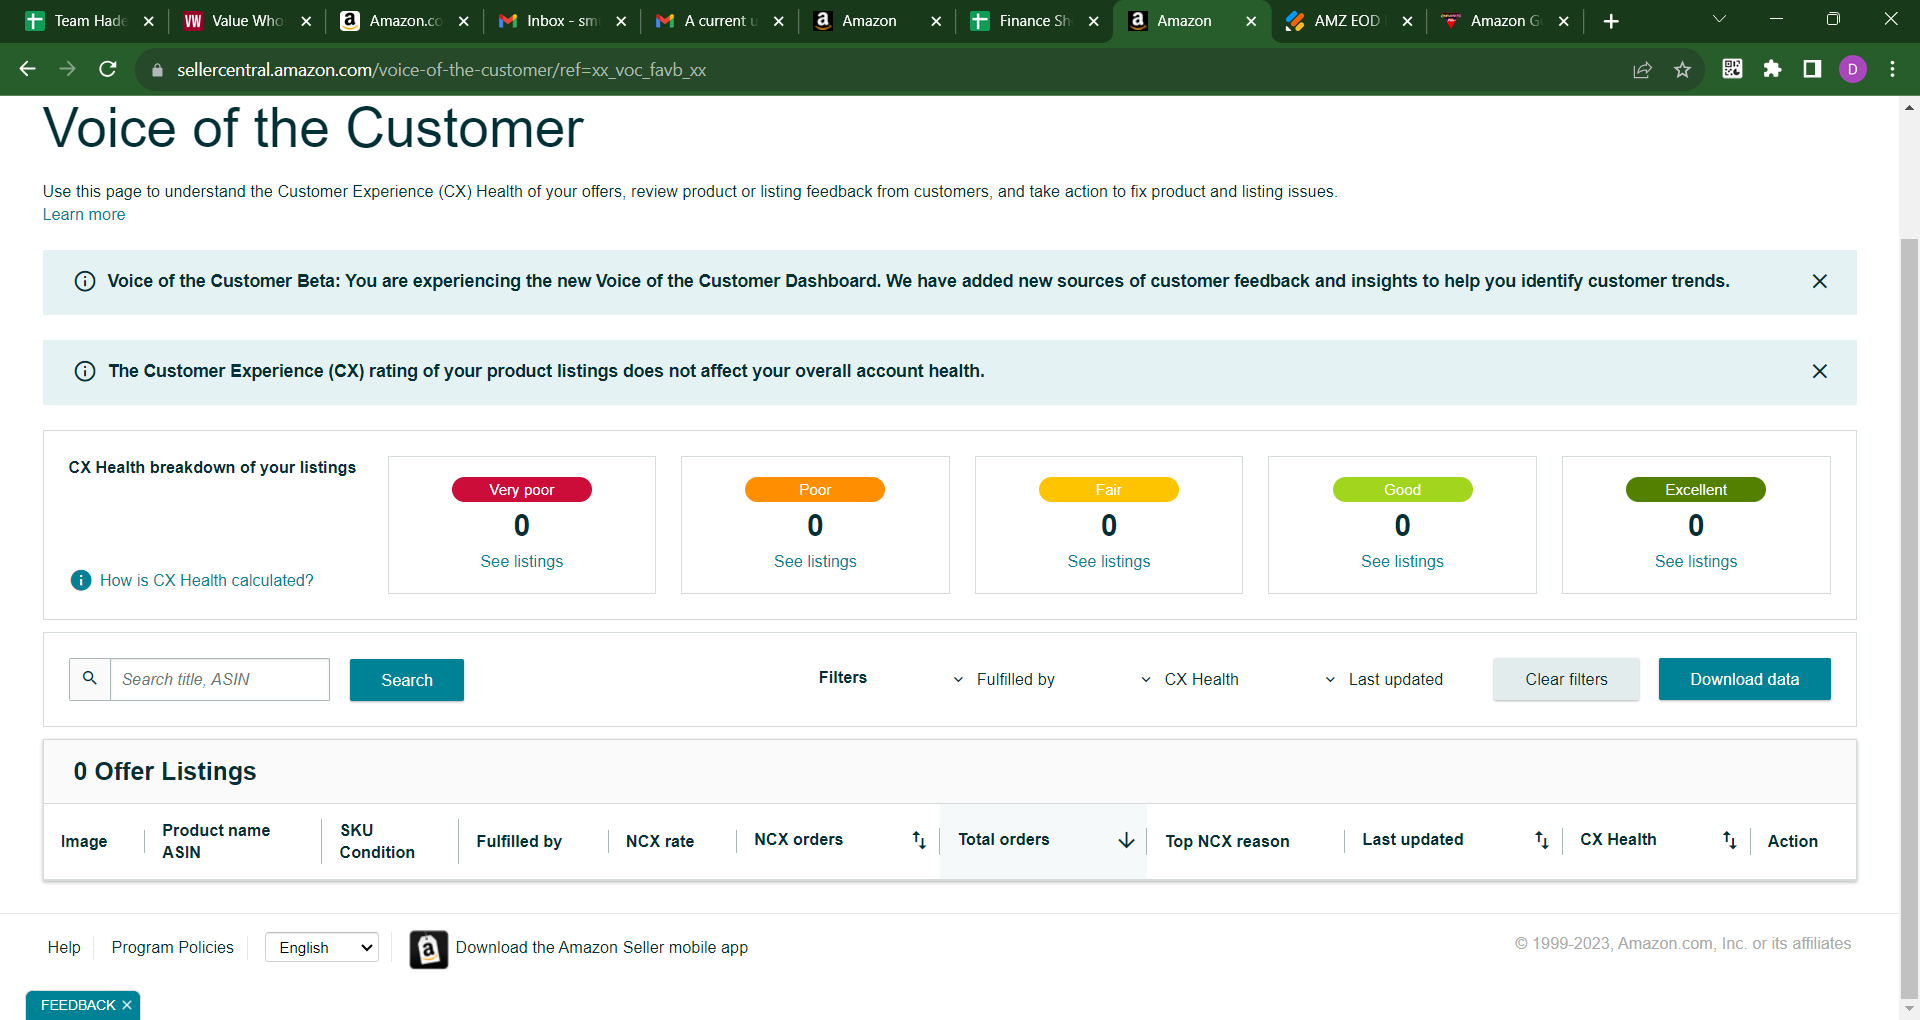Sort by CX Health column arrows

click(1729, 841)
